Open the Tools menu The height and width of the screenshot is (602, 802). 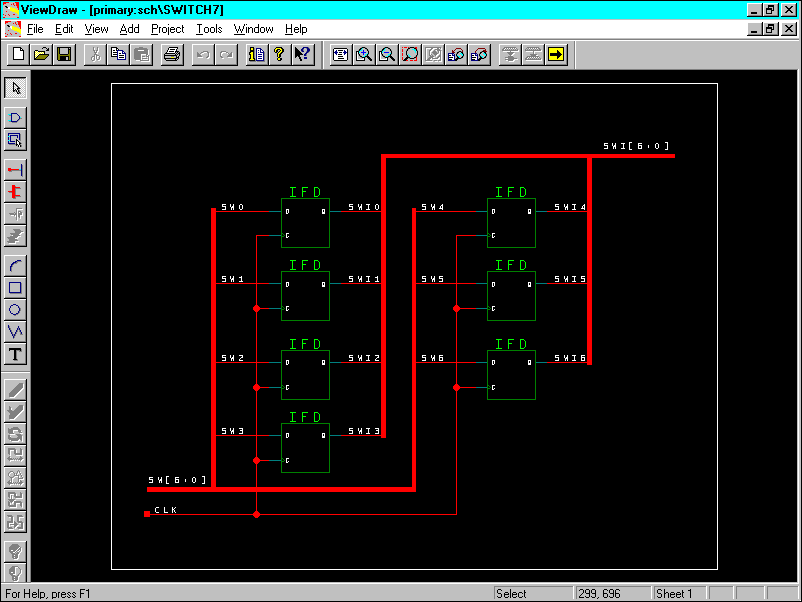tap(209, 29)
